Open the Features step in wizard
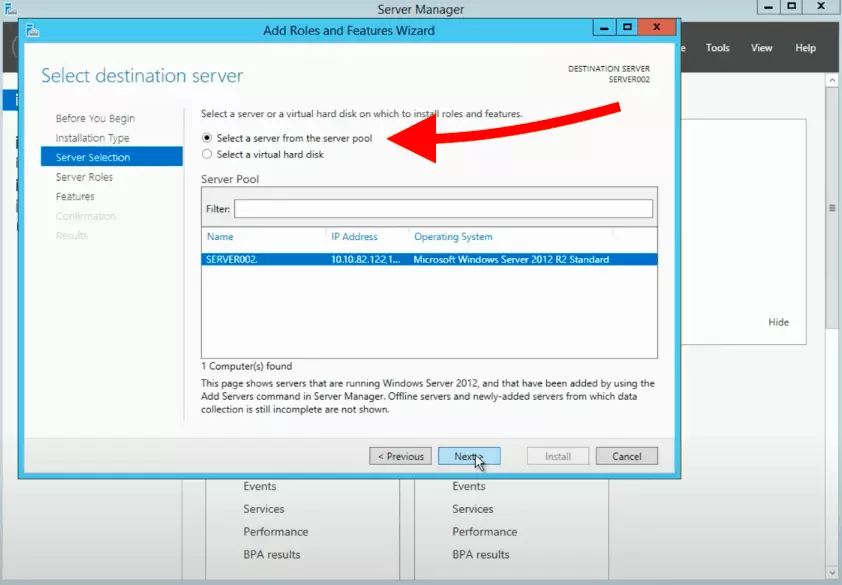This screenshot has width=842, height=585. coord(75,196)
